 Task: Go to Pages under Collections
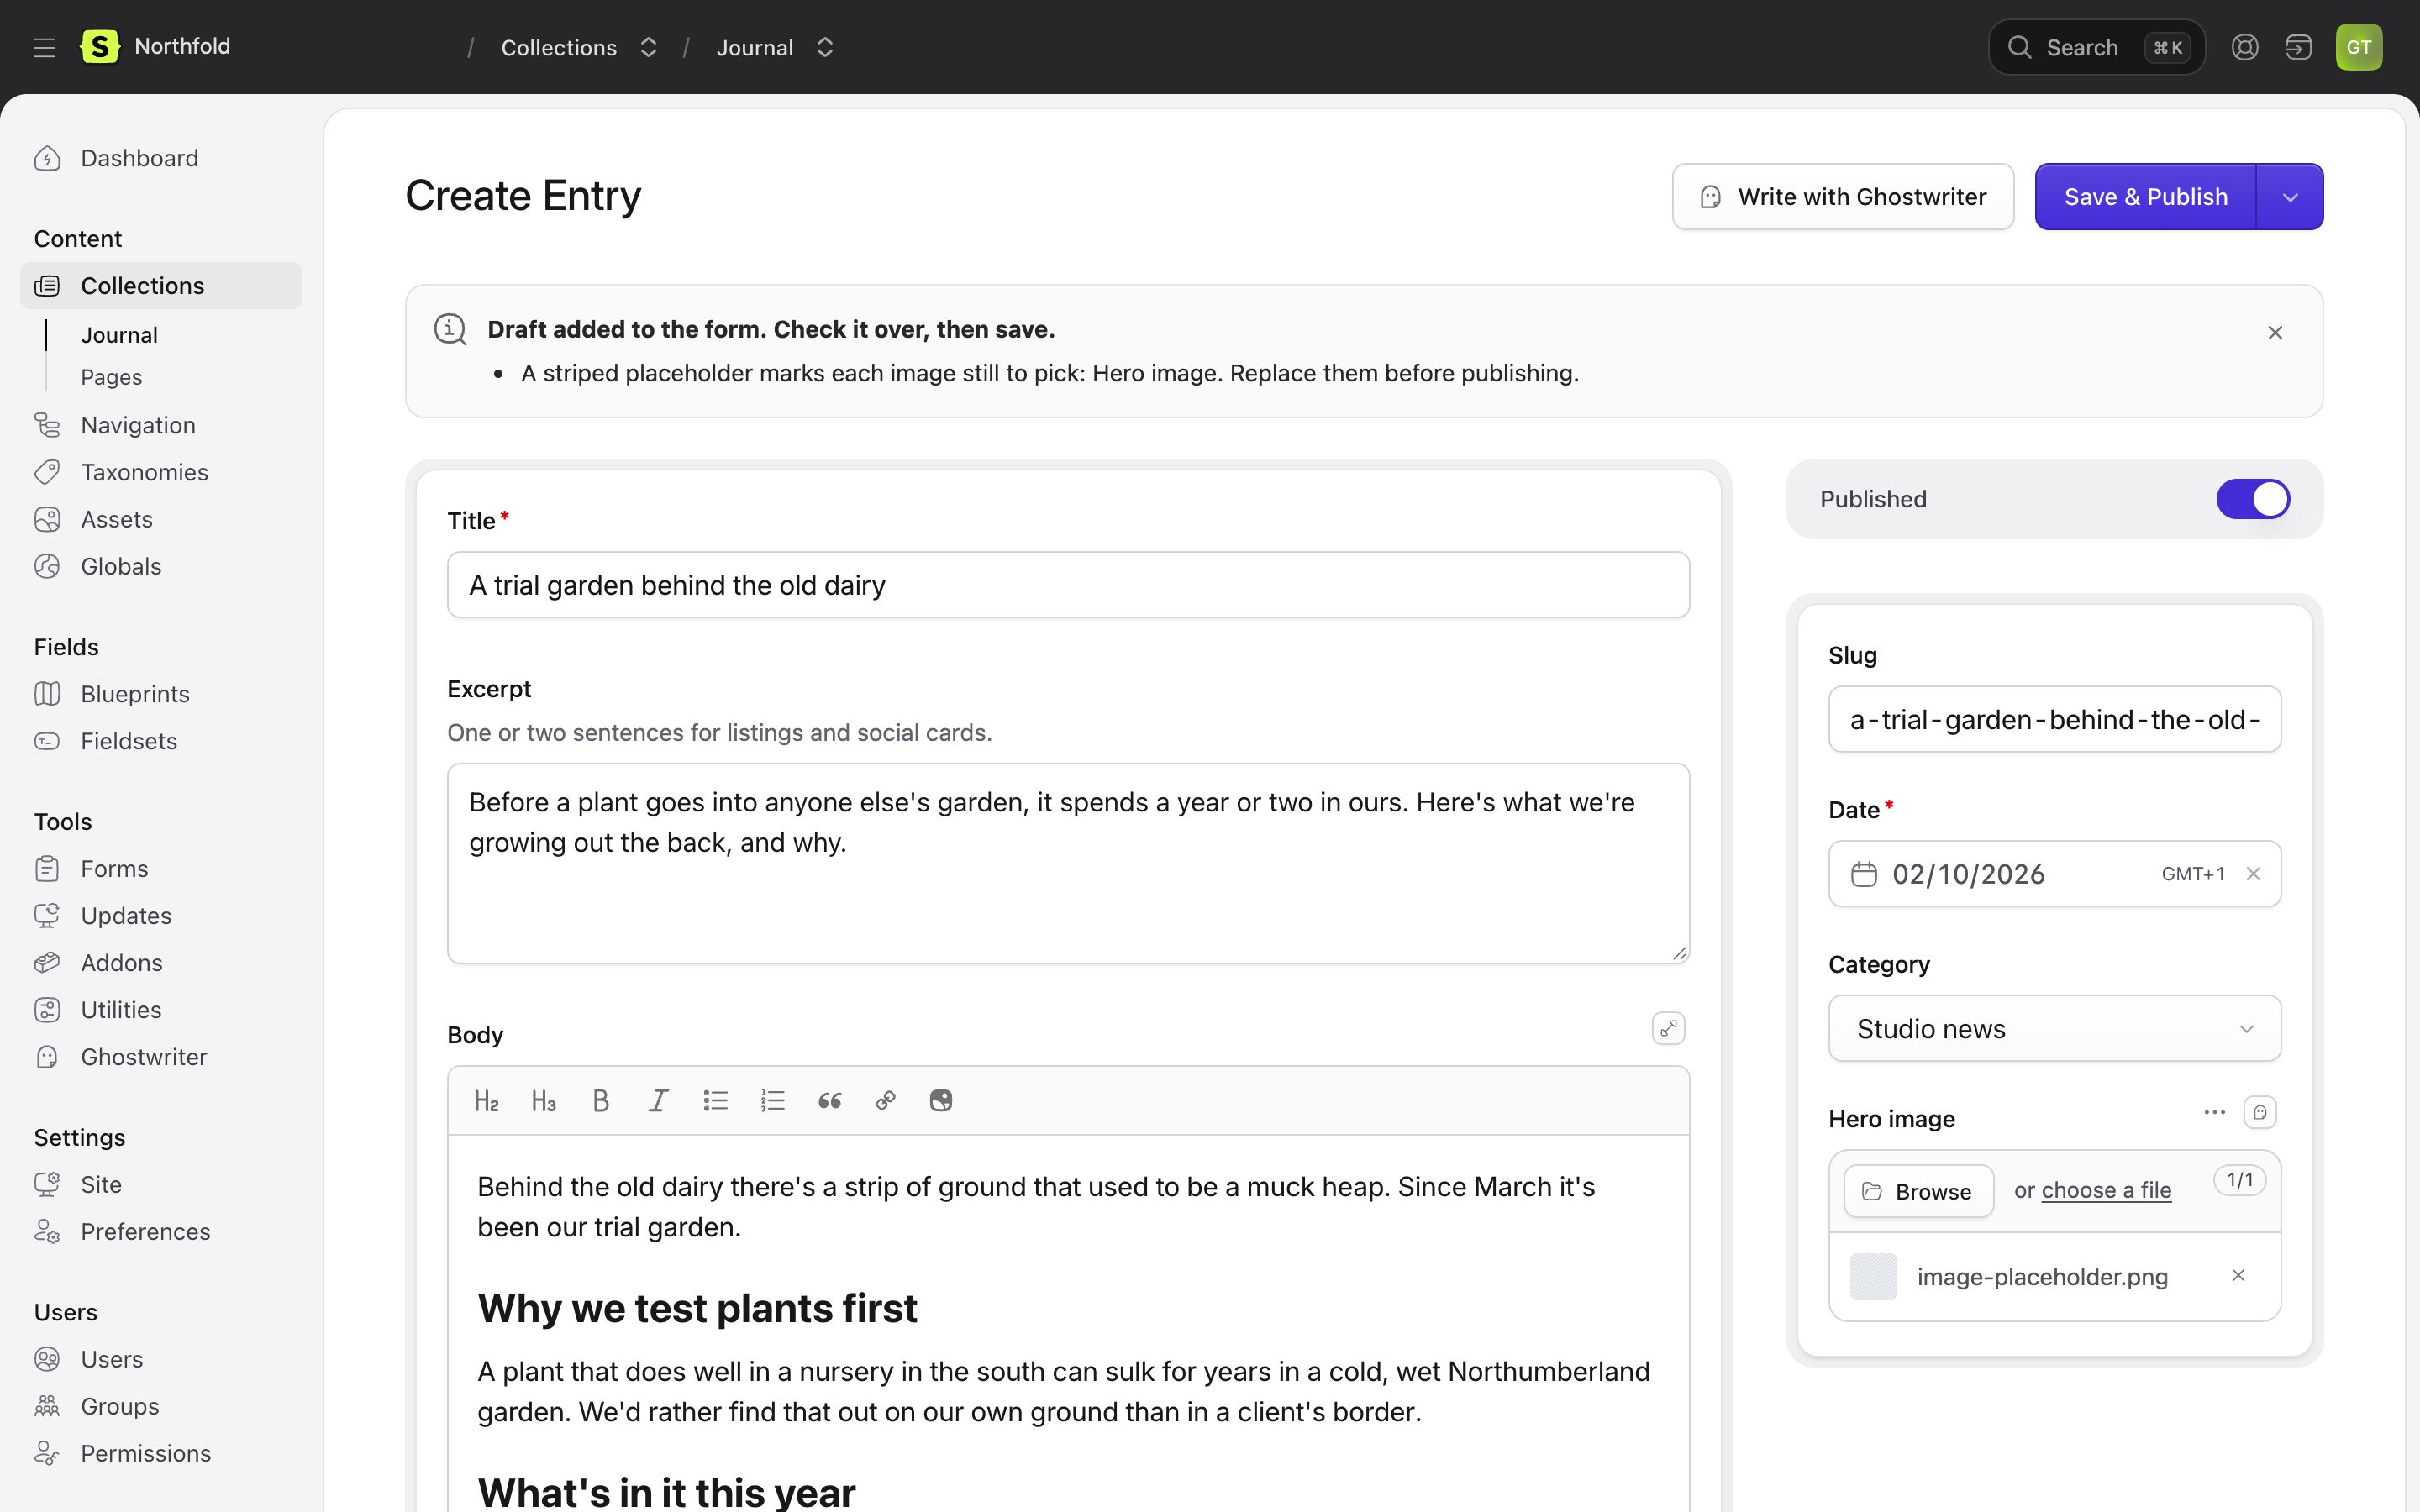112,377
